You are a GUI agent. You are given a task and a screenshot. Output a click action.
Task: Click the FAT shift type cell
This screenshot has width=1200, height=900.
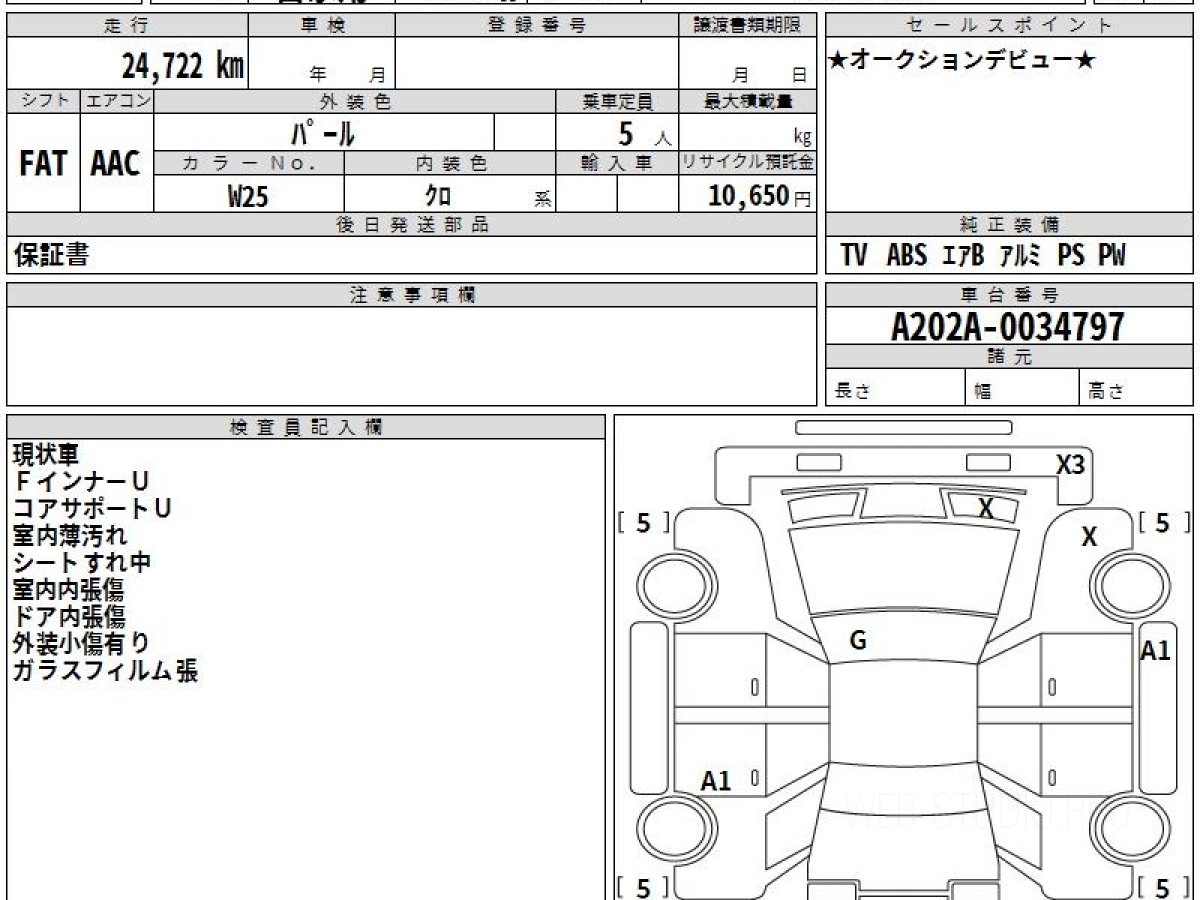tap(43, 163)
